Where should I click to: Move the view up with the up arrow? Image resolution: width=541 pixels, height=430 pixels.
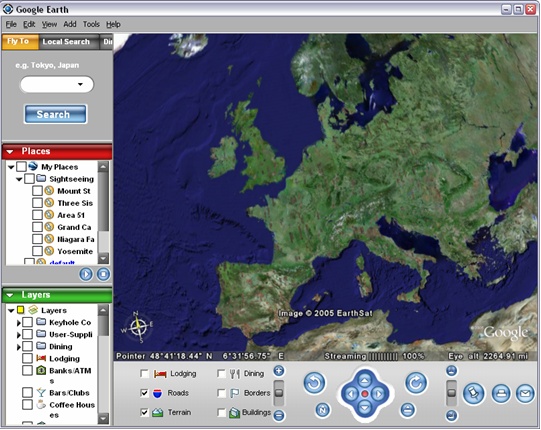[x=365, y=380]
